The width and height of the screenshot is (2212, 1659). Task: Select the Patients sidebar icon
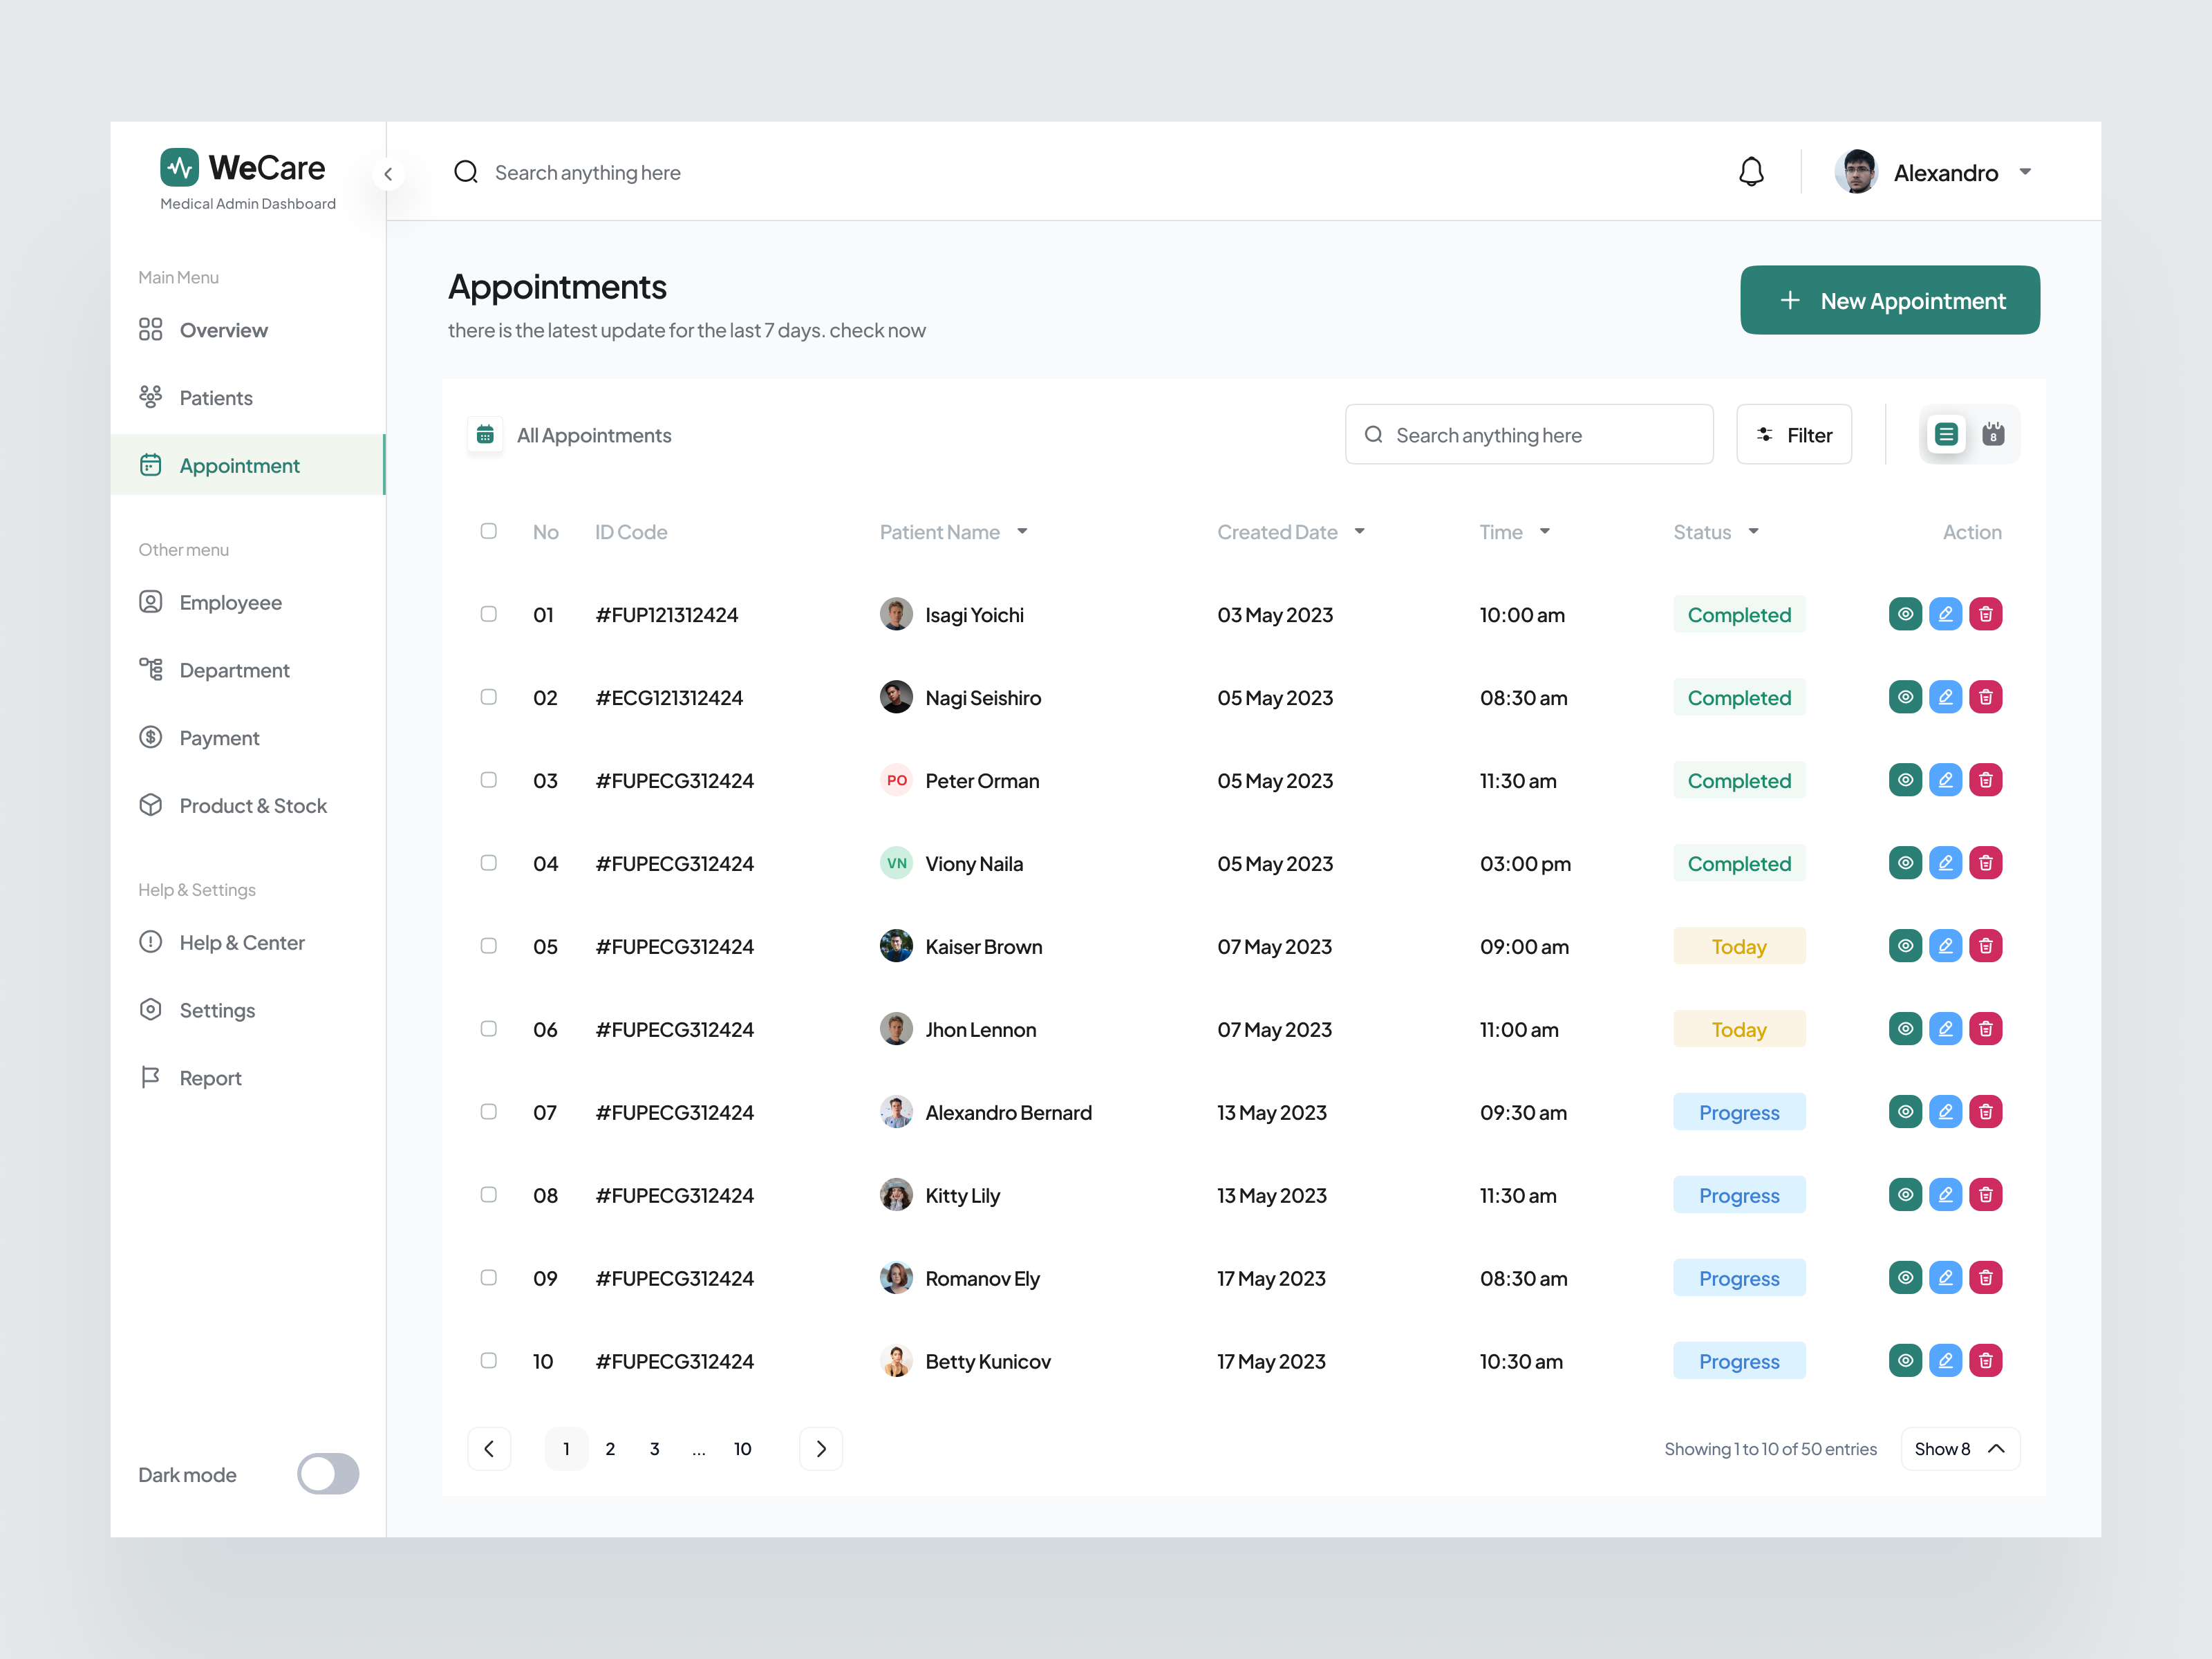(x=151, y=397)
